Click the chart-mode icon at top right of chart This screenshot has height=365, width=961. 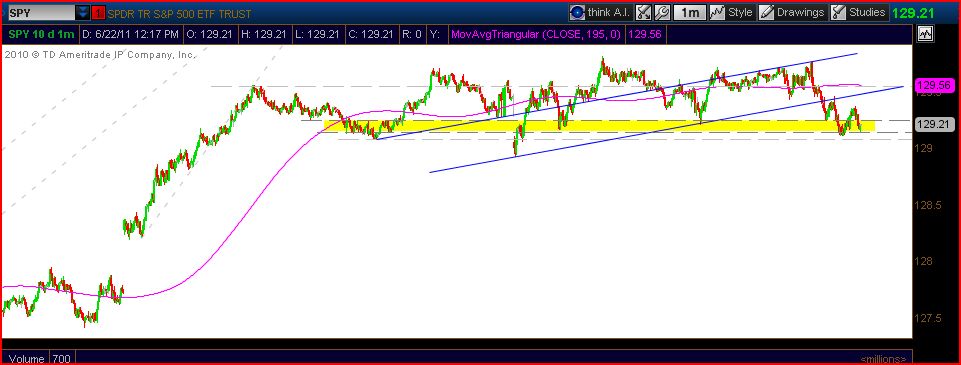click(924, 34)
